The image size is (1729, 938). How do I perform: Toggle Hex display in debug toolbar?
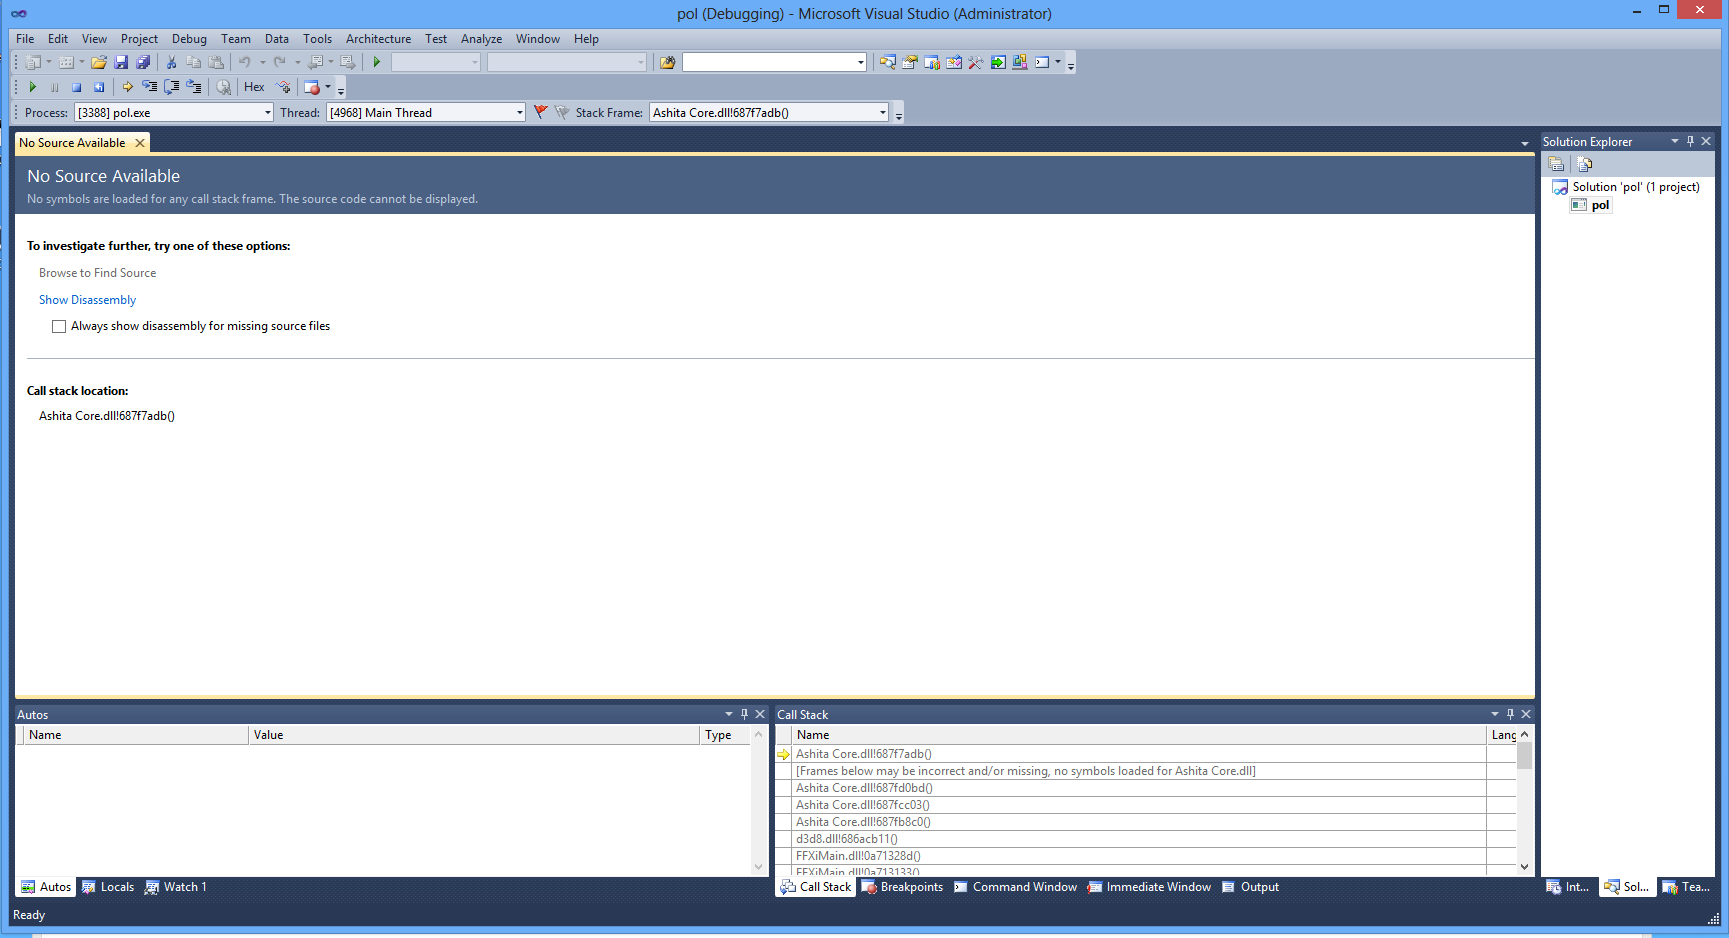click(254, 87)
